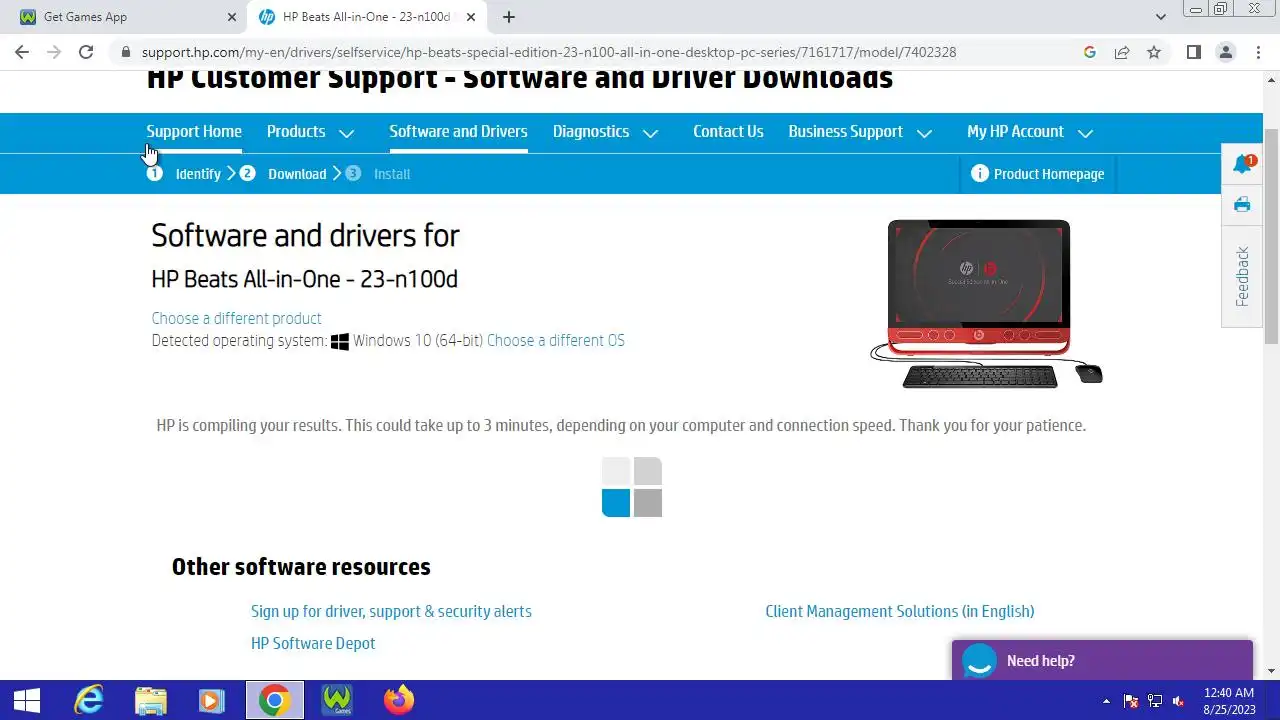This screenshot has width=1280, height=720.
Task: Open a new browser tab
Action: (509, 17)
